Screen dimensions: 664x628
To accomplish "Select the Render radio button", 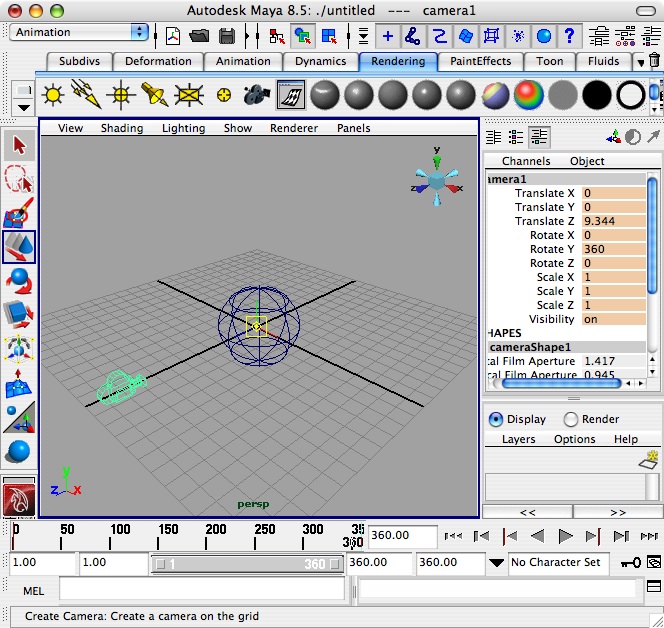I will 571,419.
